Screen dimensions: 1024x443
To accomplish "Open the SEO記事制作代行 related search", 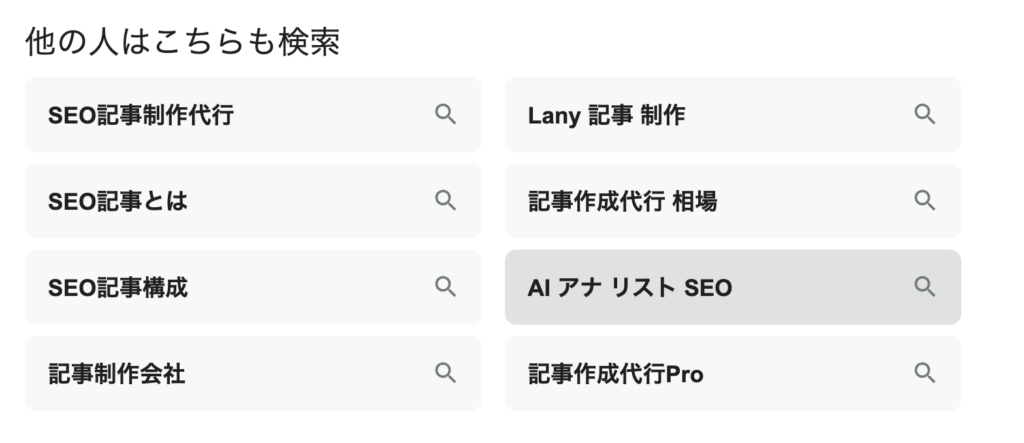I will click(x=141, y=115).
